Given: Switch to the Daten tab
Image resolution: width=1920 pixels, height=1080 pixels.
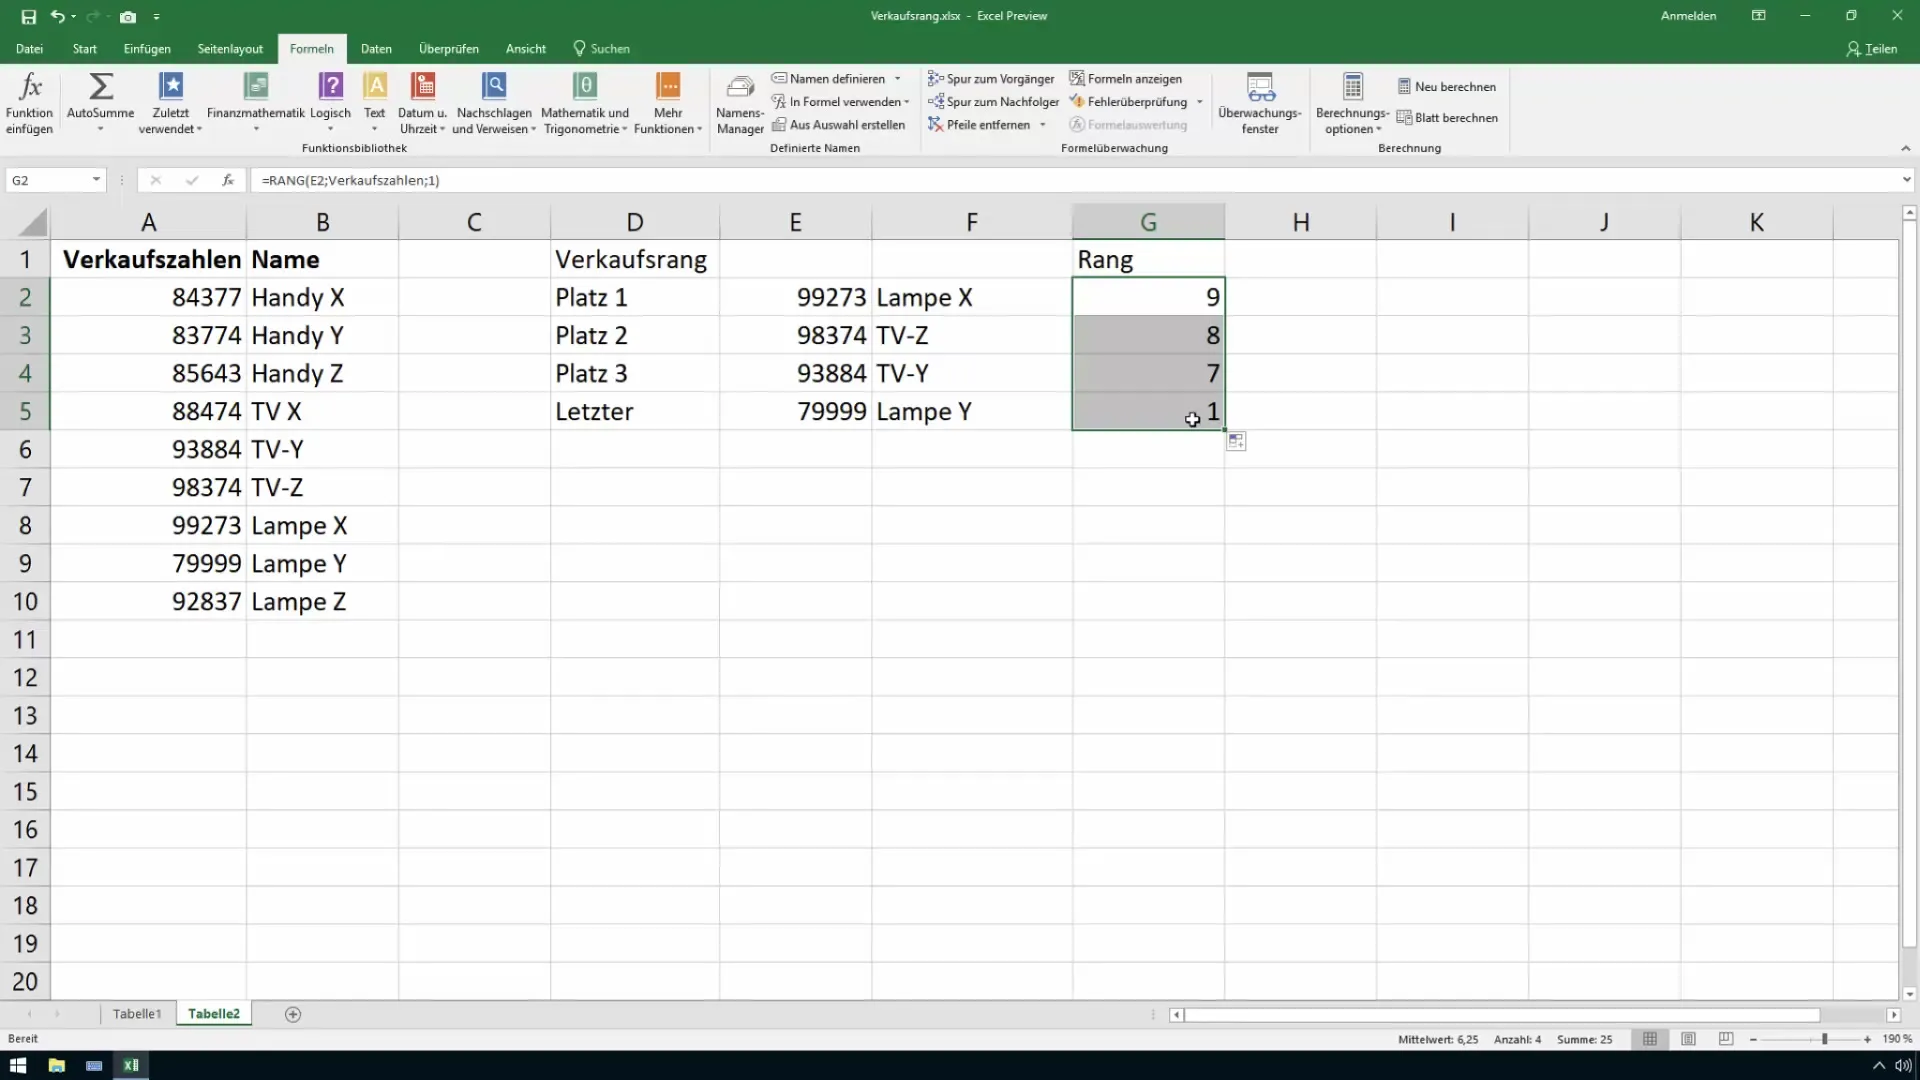Looking at the screenshot, I should pyautogui.click(x=376, y=49).
